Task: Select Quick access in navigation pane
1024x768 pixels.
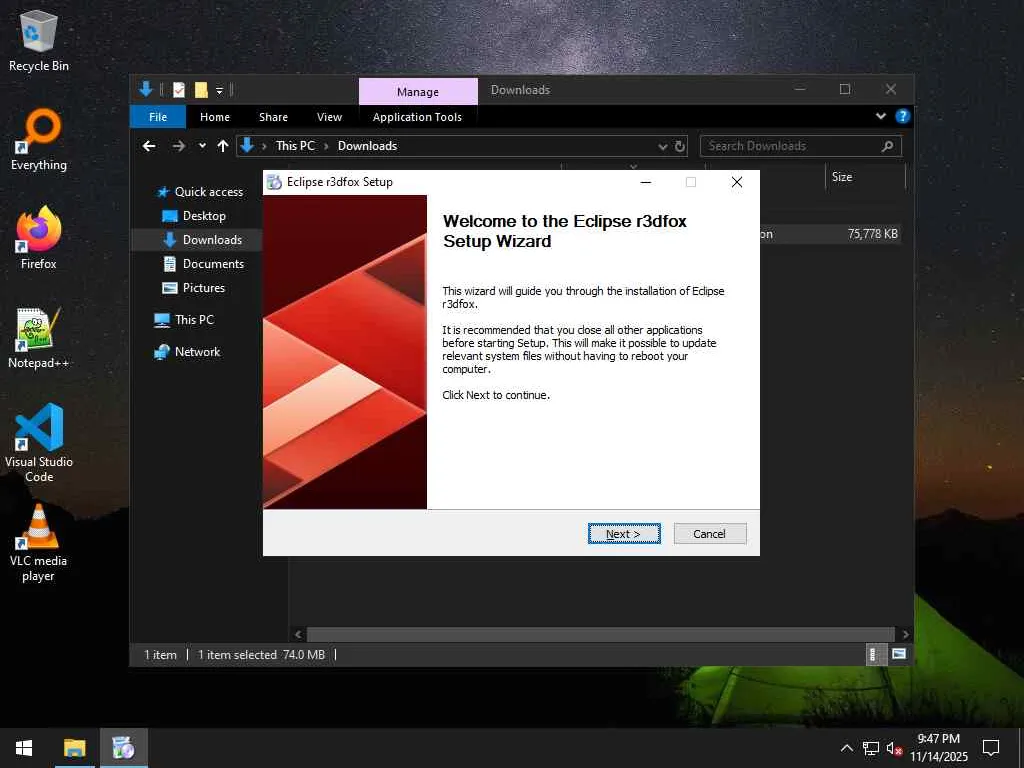Action: [208, 192]
